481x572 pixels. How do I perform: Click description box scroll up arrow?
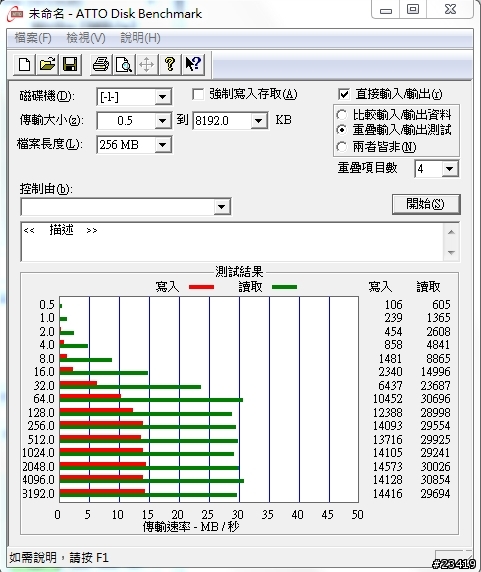(x=451, y=232)
